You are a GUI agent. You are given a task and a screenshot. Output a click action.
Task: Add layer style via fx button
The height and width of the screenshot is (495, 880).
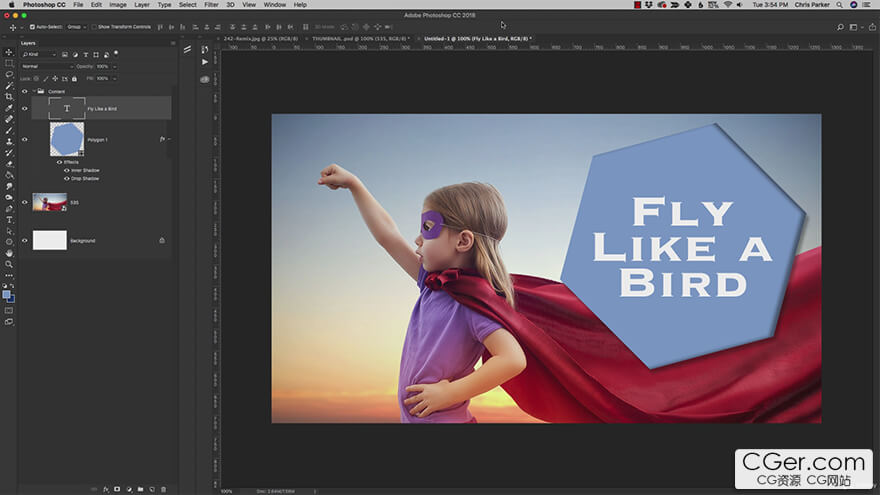coord(105,489)
